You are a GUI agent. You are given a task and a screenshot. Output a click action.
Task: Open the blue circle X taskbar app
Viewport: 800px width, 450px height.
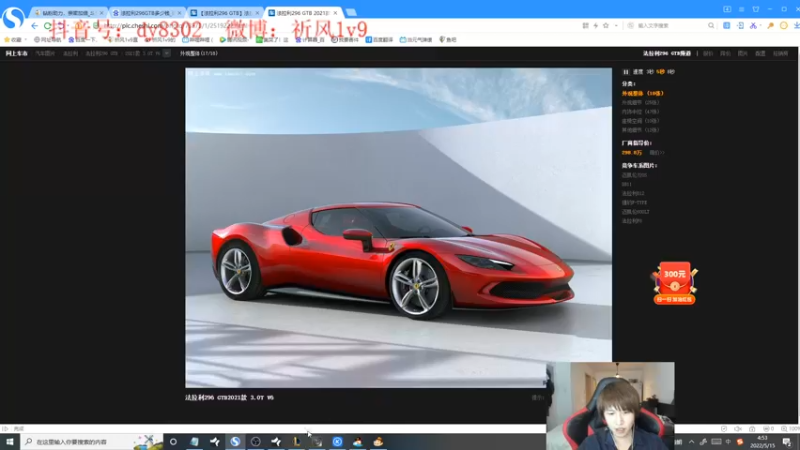coord(337,442)
